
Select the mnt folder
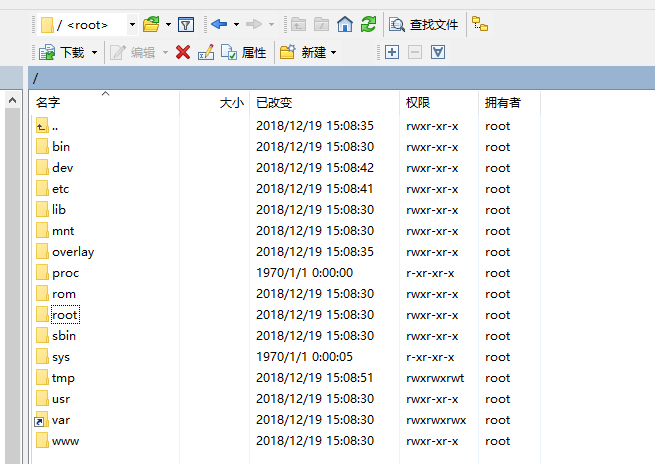(55, 231)
